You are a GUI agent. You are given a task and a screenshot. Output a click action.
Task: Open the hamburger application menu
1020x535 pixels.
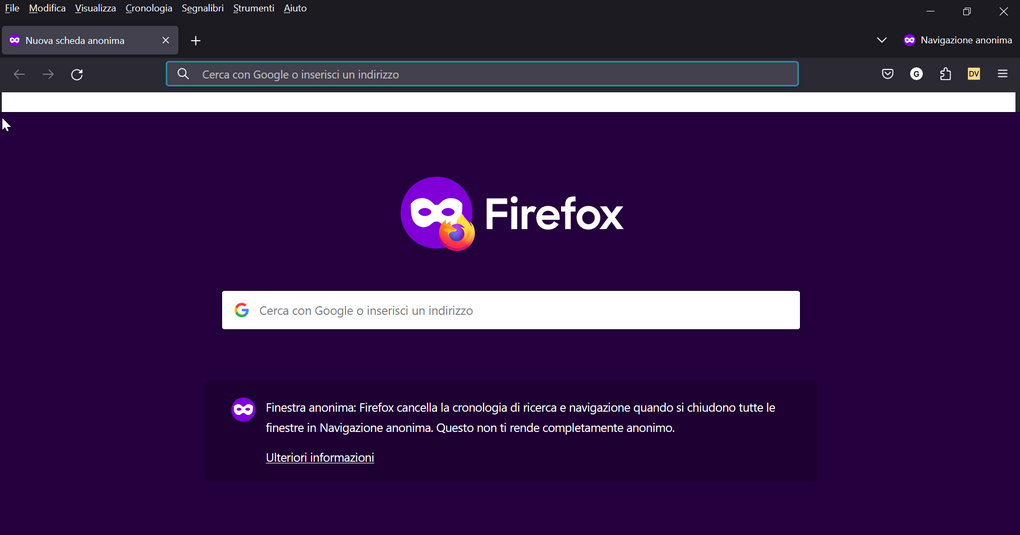[1002, 74]
